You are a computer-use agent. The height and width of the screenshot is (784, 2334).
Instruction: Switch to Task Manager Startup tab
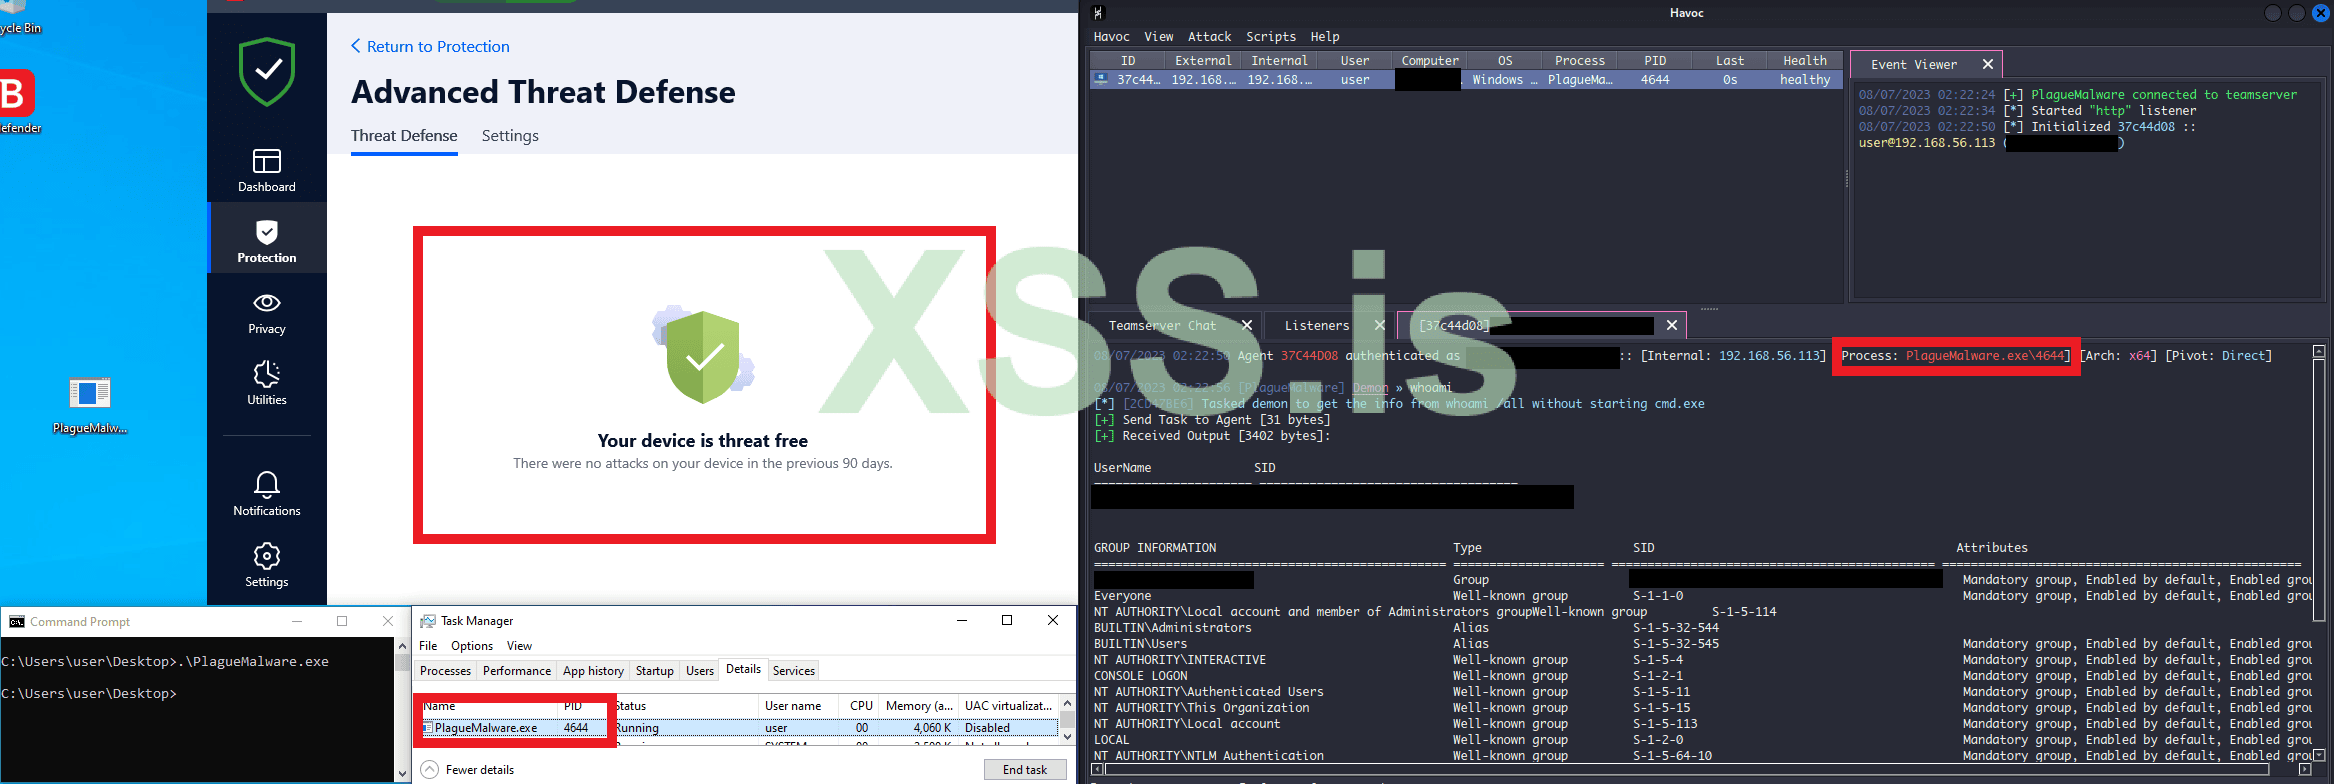655,671
